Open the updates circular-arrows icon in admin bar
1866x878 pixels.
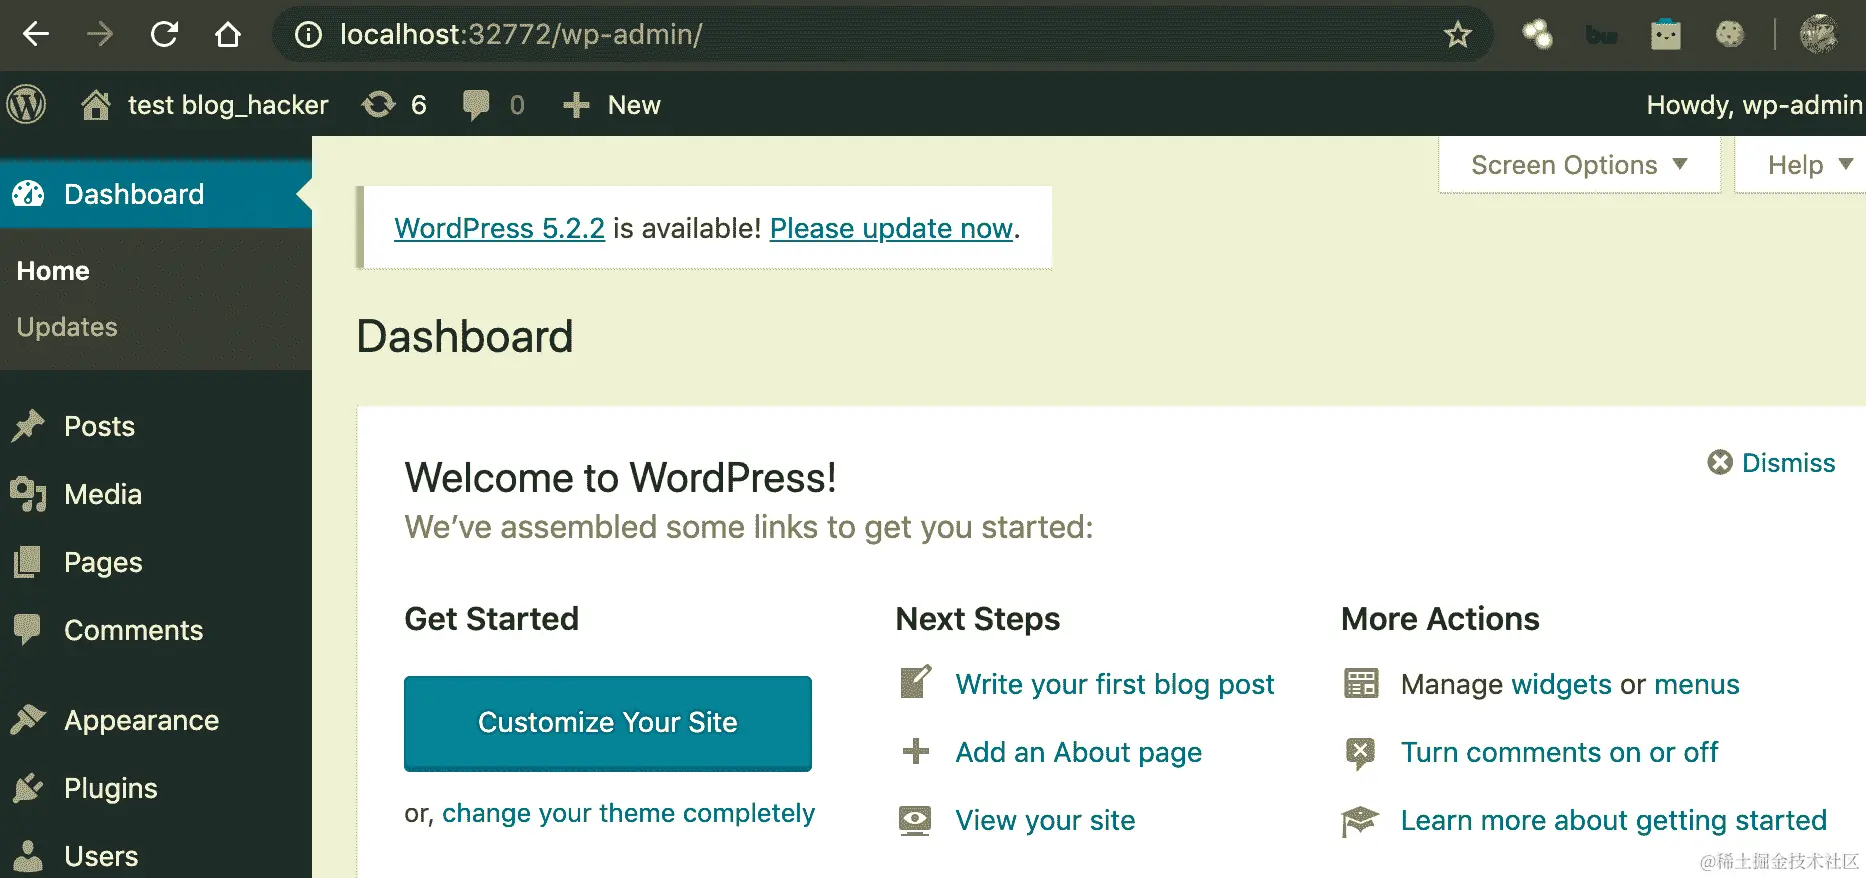[379, 104]
